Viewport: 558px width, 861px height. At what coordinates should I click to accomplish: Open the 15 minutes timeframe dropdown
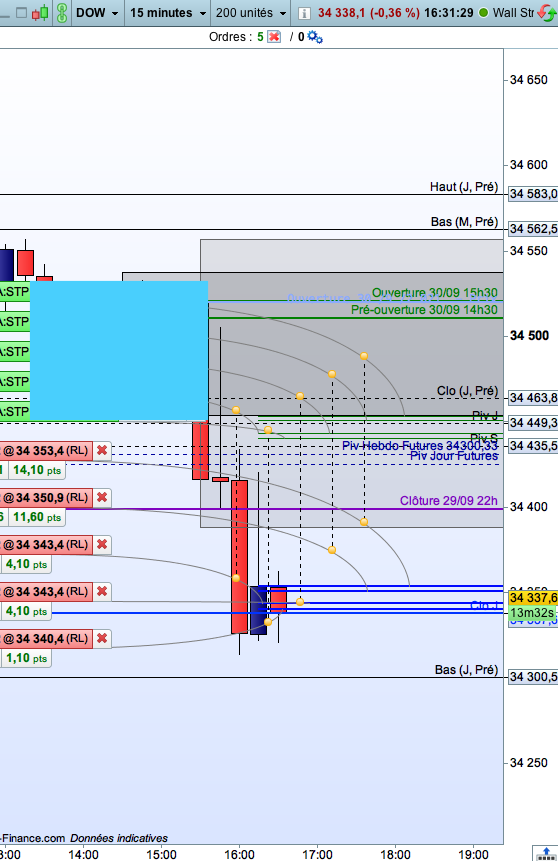168,13
